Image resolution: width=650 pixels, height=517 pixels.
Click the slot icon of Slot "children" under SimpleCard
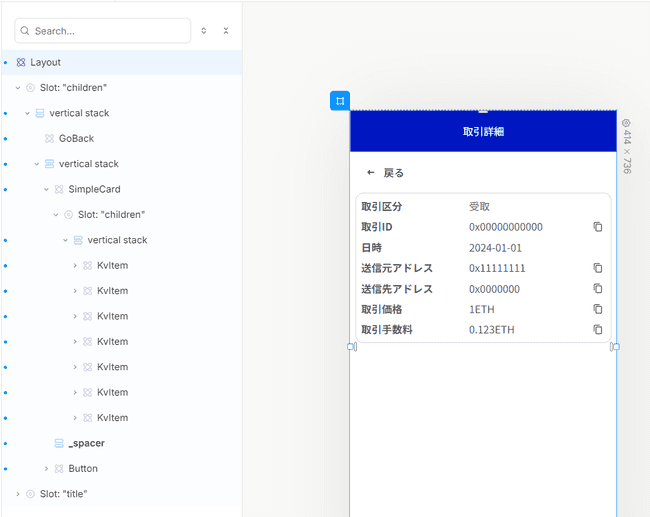coord(68,215)
